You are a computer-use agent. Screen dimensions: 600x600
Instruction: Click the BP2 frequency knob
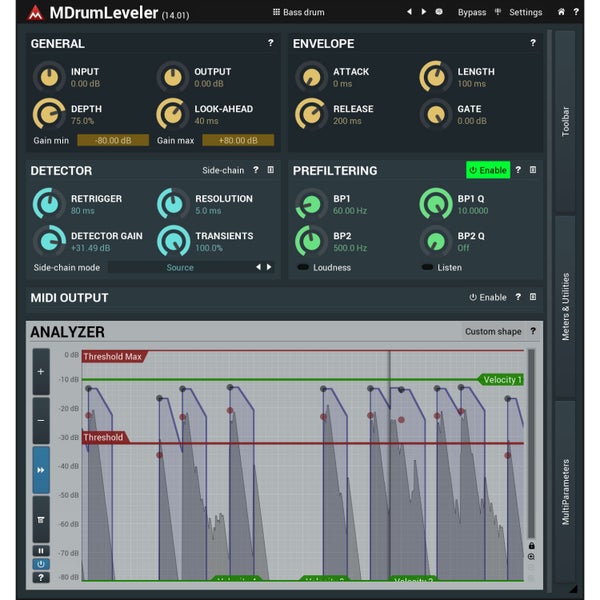(311, 241)
